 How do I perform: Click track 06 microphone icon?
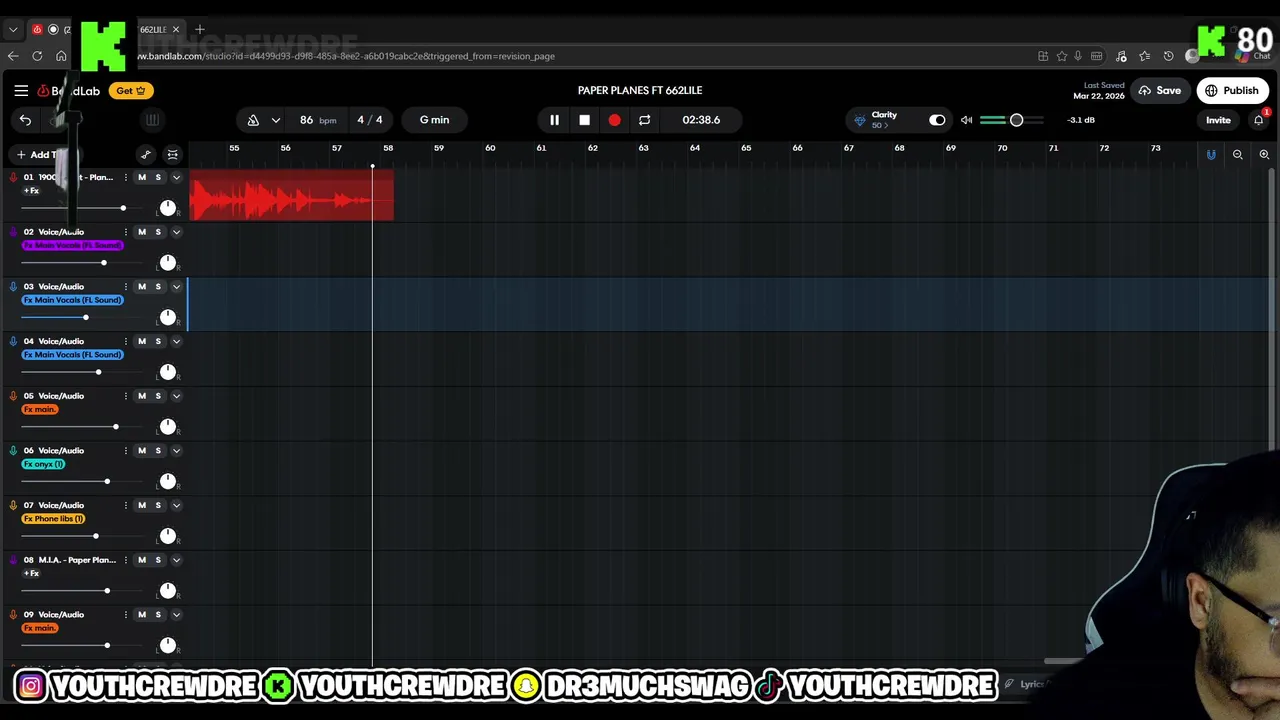[13, 451]
